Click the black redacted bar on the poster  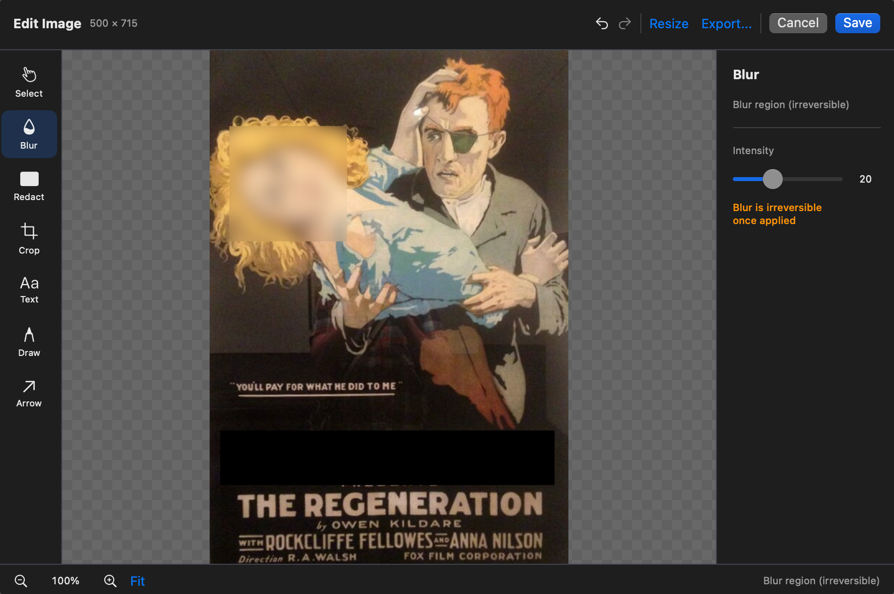coord(387,458)
